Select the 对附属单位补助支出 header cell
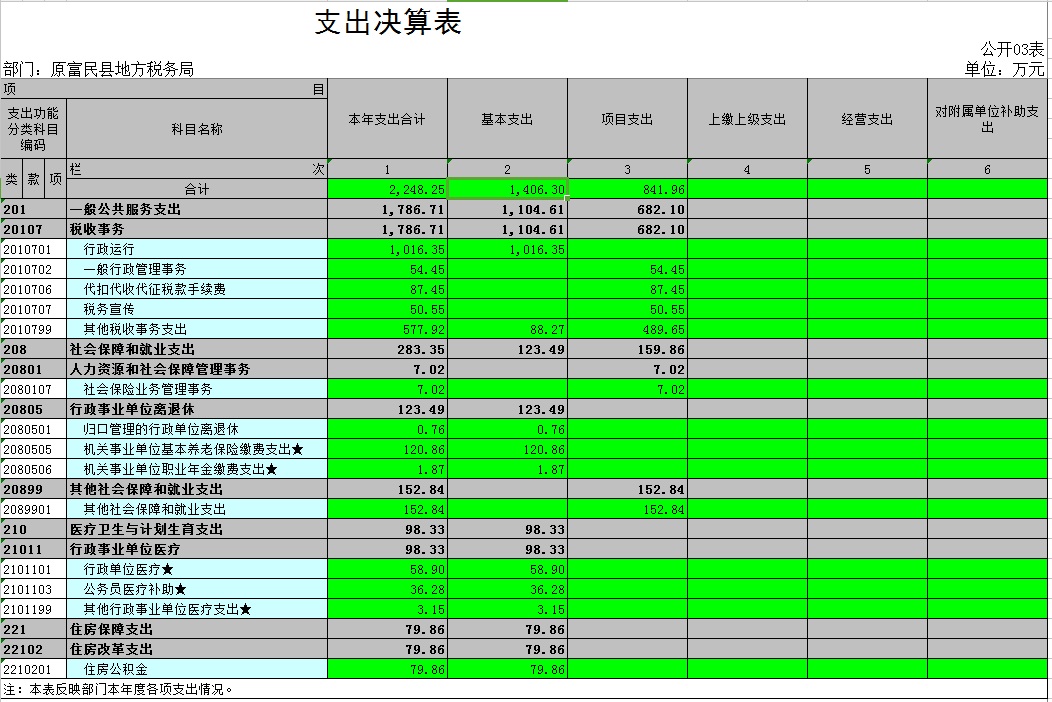Image resolution: width=1052 pixels, height=702 pixels. [x=987, y=119]
